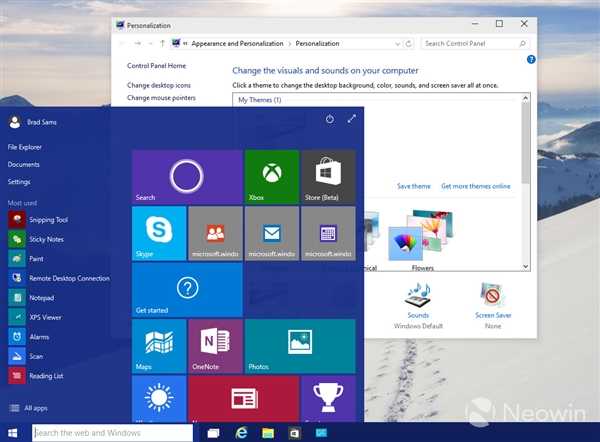Open the Store (Beta) tile
The image size is (600, 442).
[328, 176]
